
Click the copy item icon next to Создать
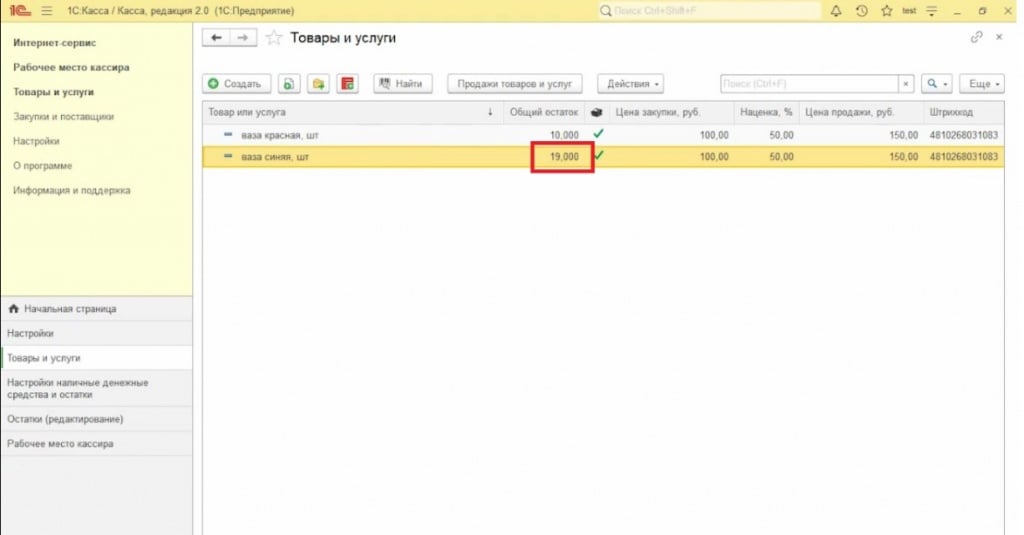pyautogui.click(x=289, y=84)
